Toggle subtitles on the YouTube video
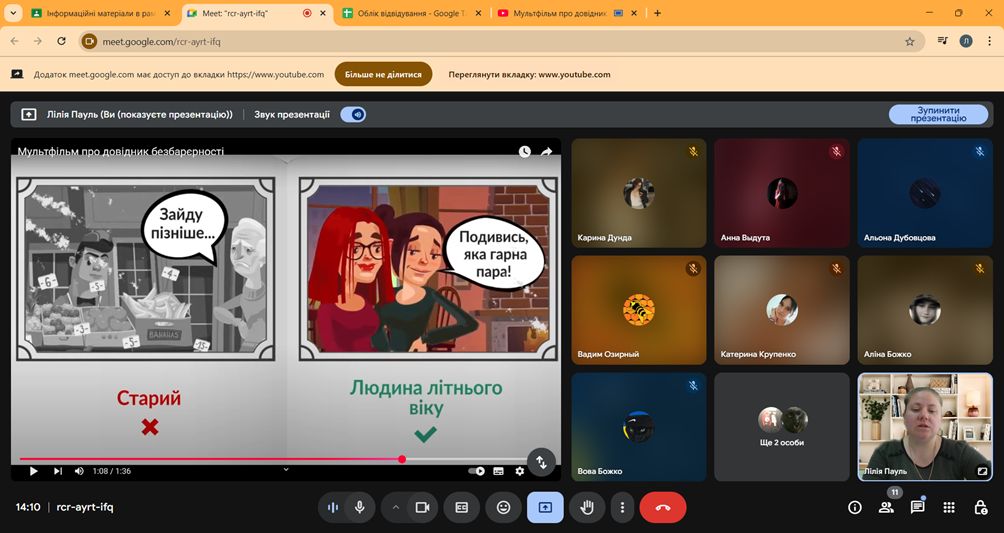This screenshot has height=533, width=1004. tap(499, 471)
